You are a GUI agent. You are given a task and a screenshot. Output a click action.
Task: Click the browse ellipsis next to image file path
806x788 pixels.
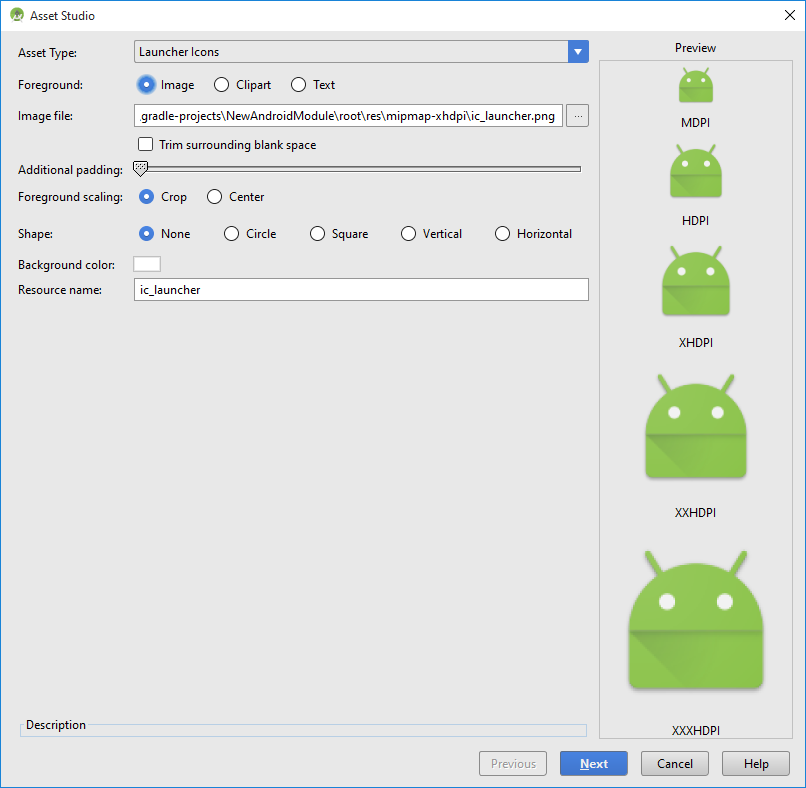tap(577, 115)
